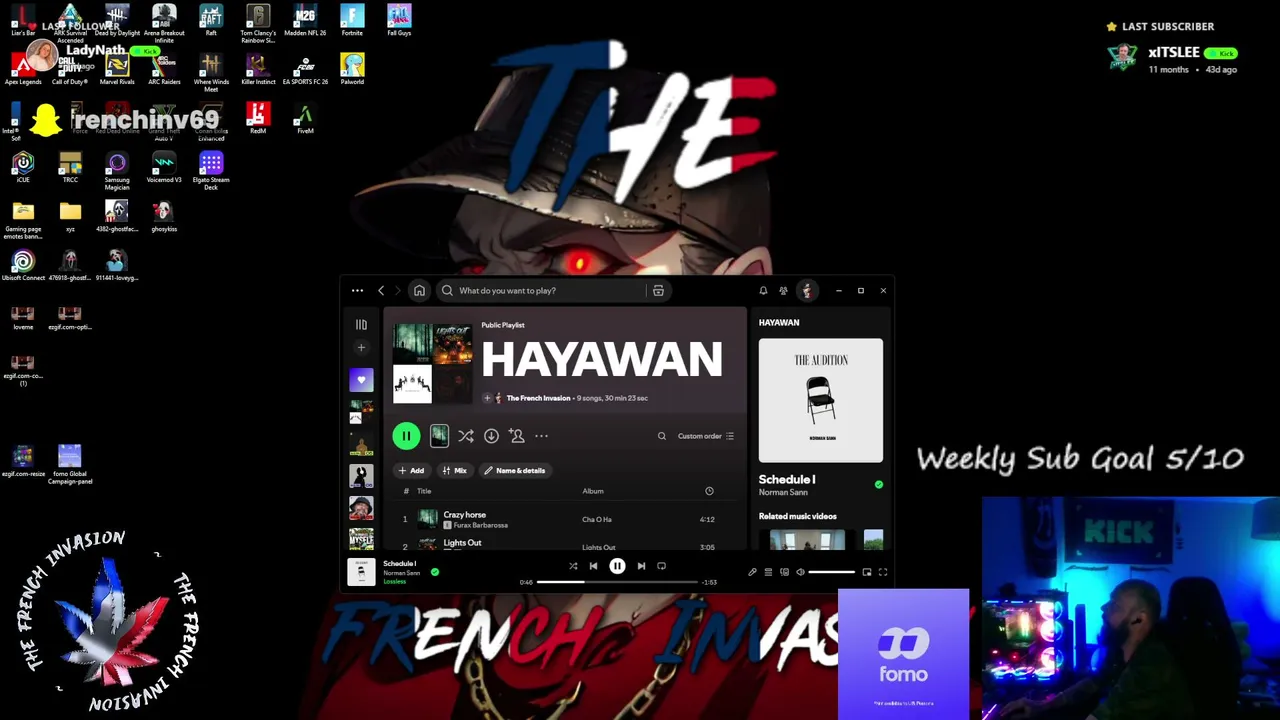Screen dimensions: 1280x720
Task: Create a new playlist with the sidebar plus
Action: coord(361,348)
